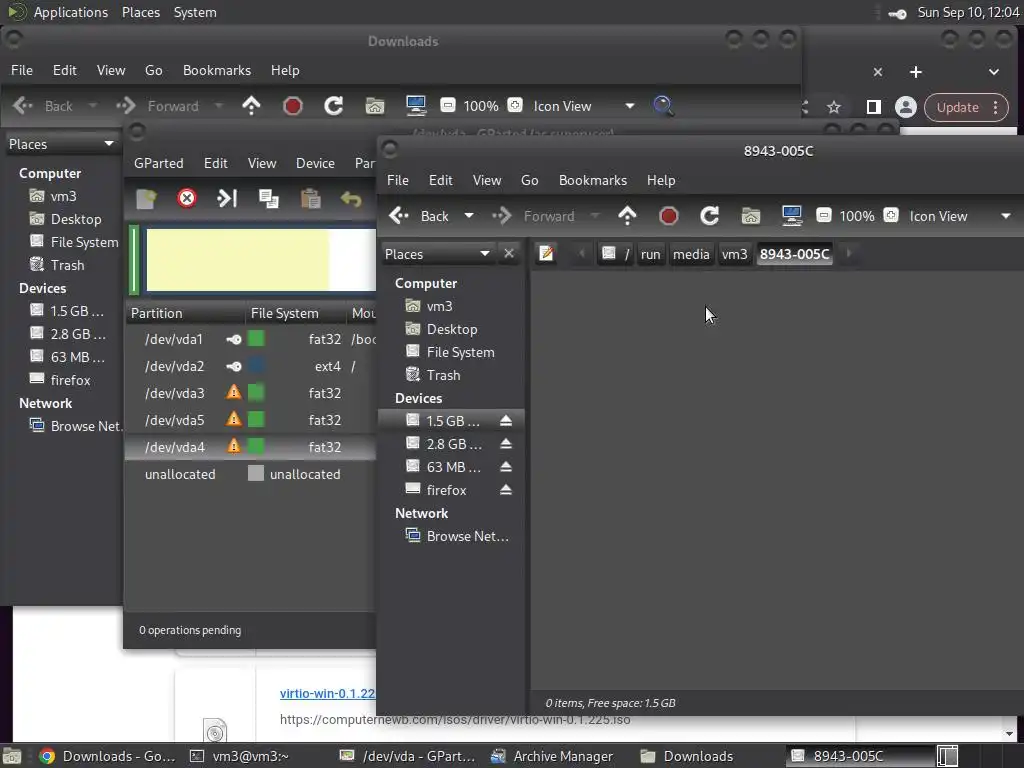
Task: Zoom out in Downloads window
Action: 448,105
